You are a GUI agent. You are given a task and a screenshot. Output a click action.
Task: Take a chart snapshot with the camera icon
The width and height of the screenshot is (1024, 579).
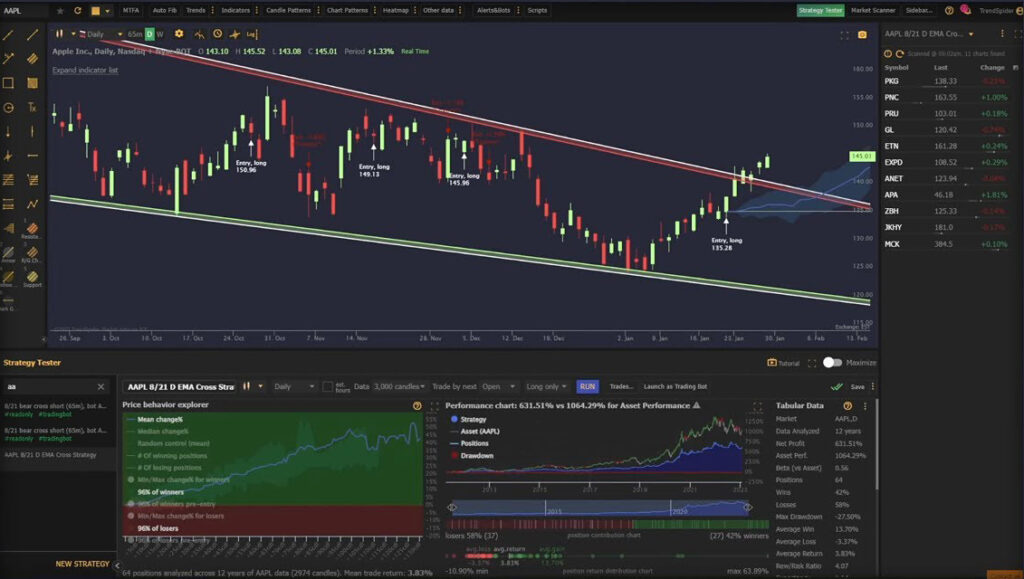(x=862, y=35)
